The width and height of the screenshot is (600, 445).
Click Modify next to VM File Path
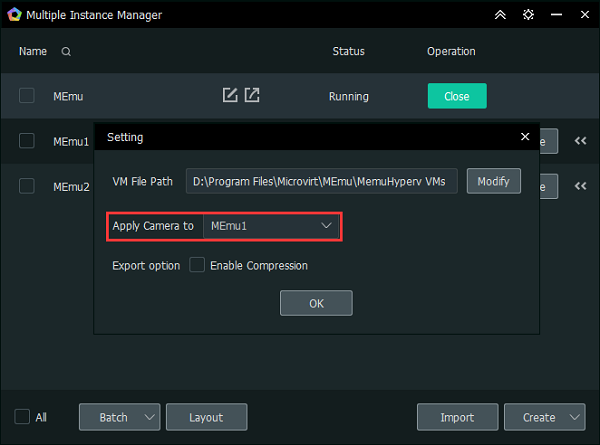pos(493,181)
